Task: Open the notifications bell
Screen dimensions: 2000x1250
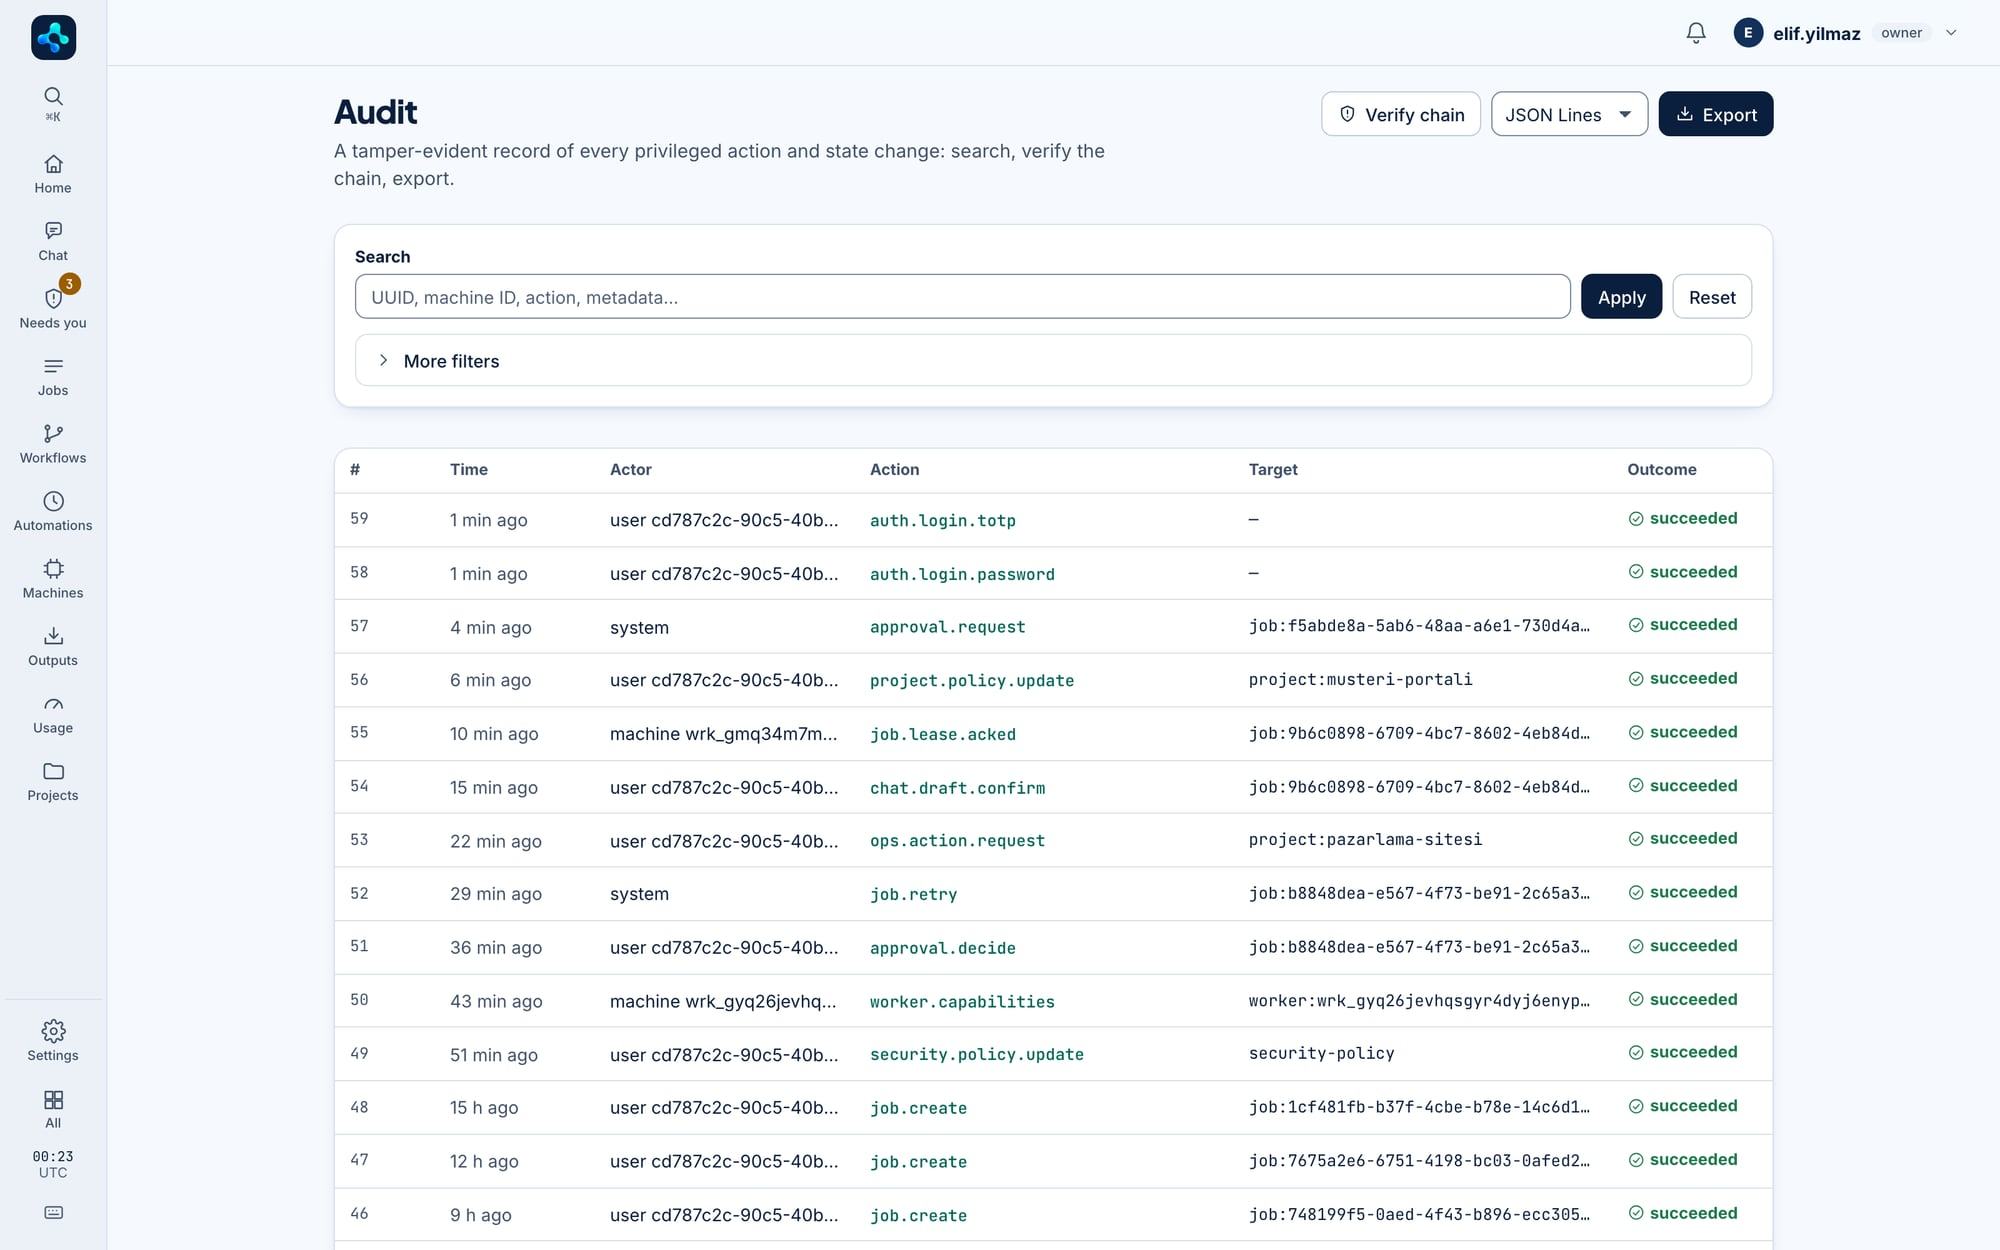Action: coord(1696,33)
